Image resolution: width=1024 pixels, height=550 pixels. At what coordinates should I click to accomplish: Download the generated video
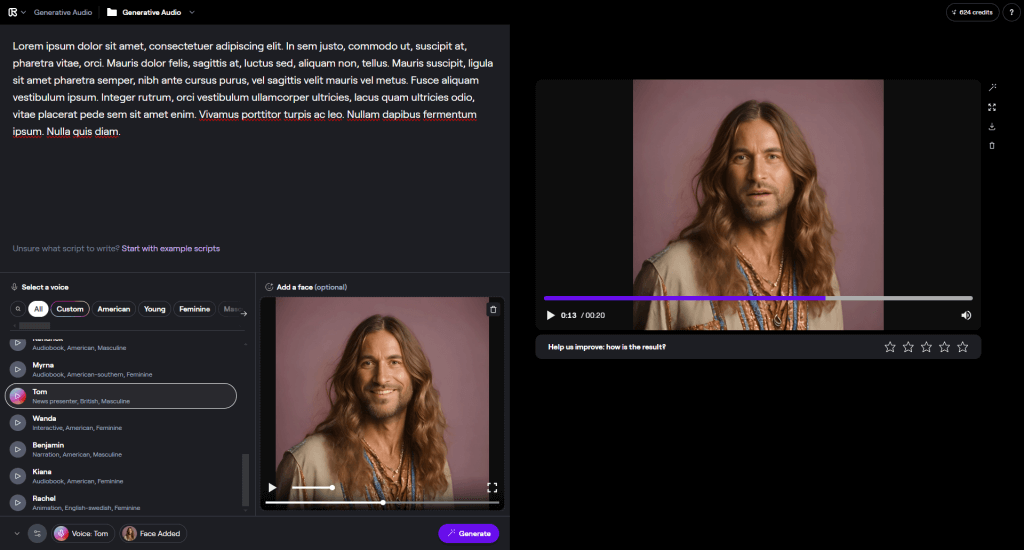coord(992,126)
